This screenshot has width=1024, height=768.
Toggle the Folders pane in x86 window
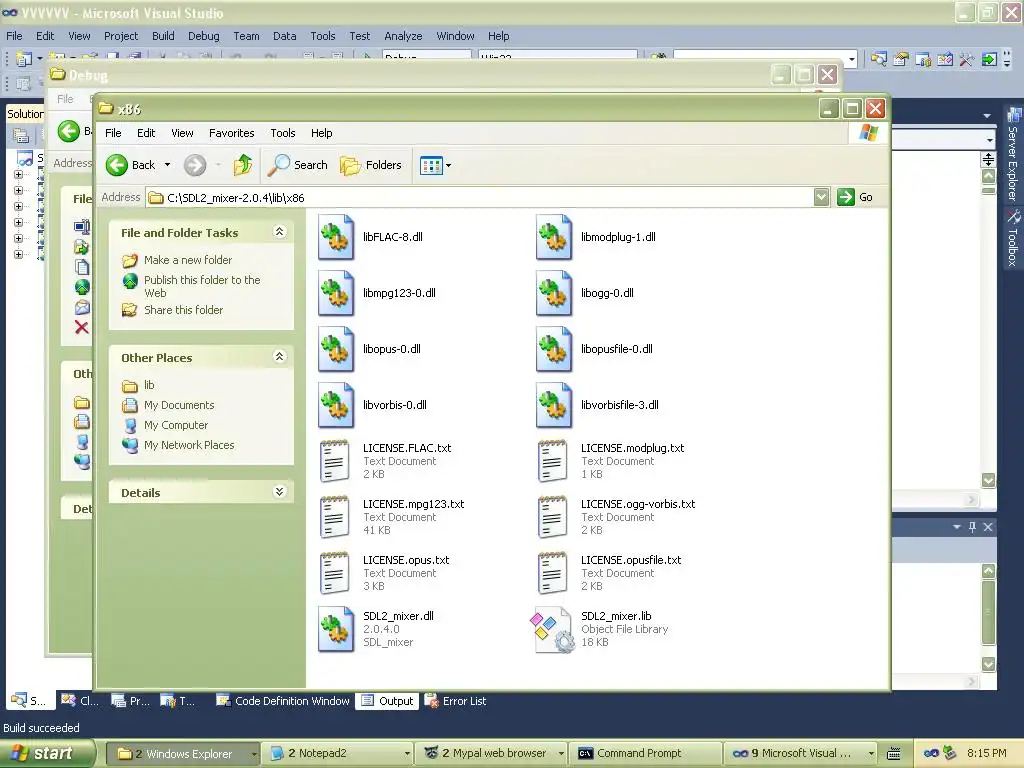tap(371, 165)
